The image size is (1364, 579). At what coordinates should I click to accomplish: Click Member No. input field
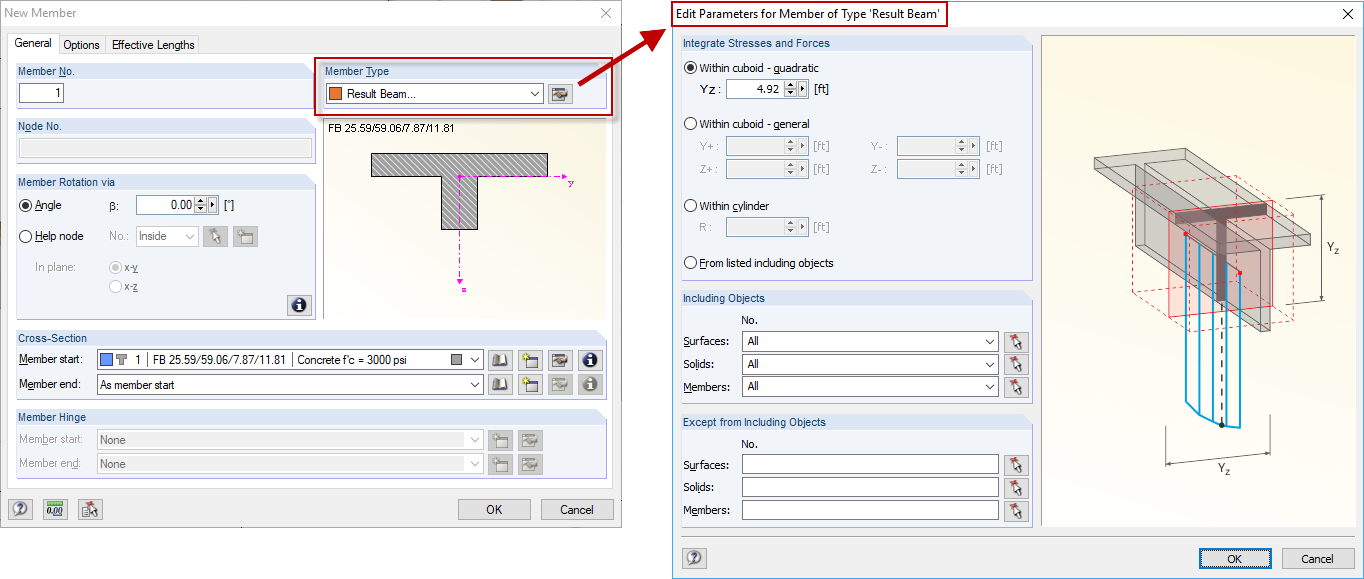41,93
